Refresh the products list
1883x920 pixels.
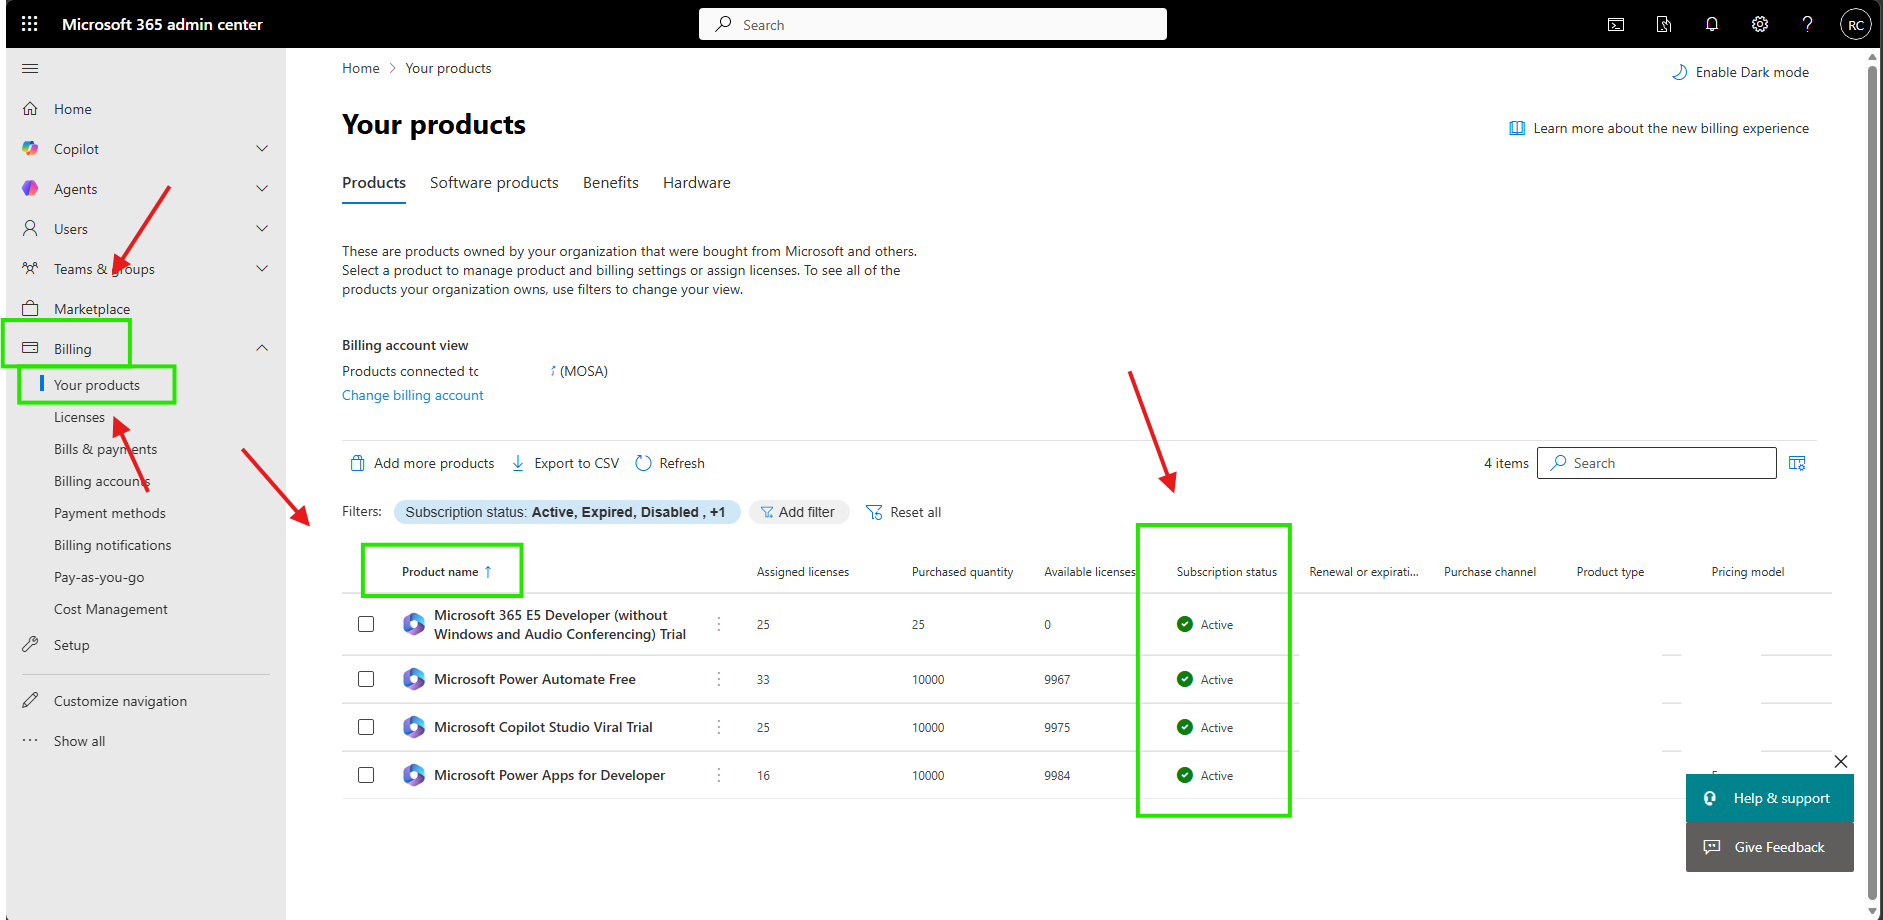670,463
